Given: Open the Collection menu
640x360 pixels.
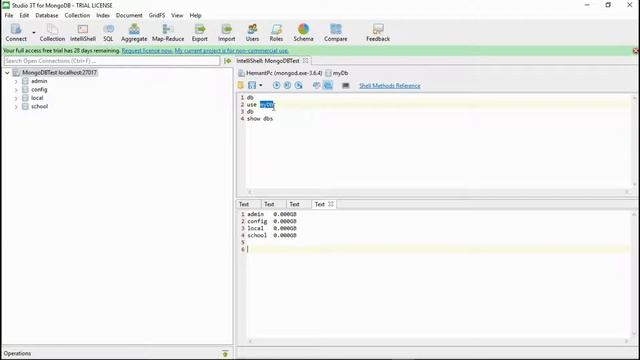Looking at the screenshot, I should pos(77,15).
